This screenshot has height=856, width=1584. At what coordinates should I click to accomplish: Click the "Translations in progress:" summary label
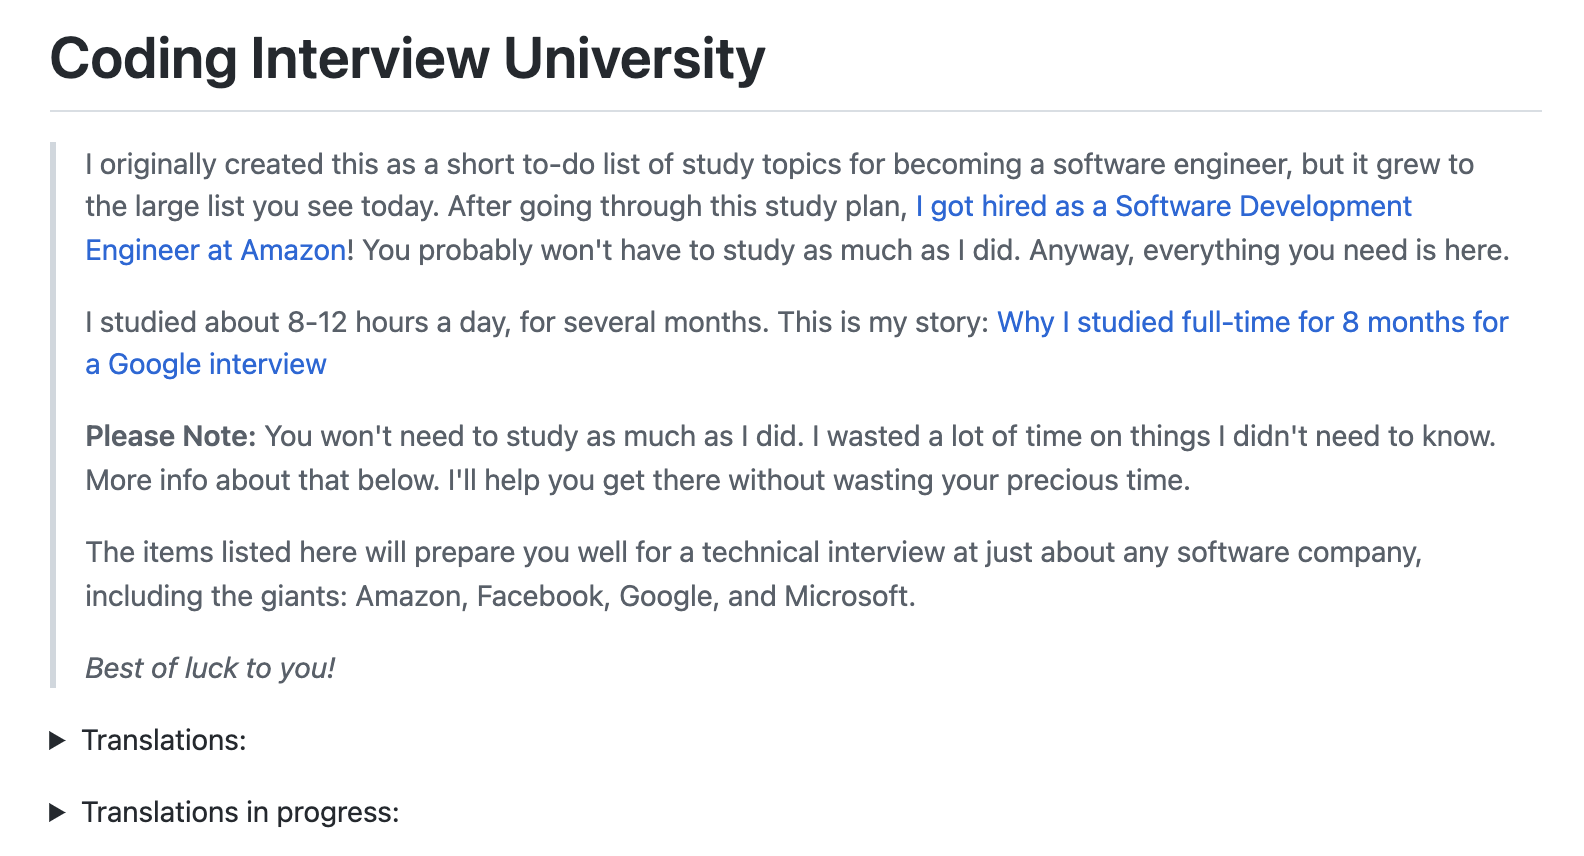coord(240,813)
